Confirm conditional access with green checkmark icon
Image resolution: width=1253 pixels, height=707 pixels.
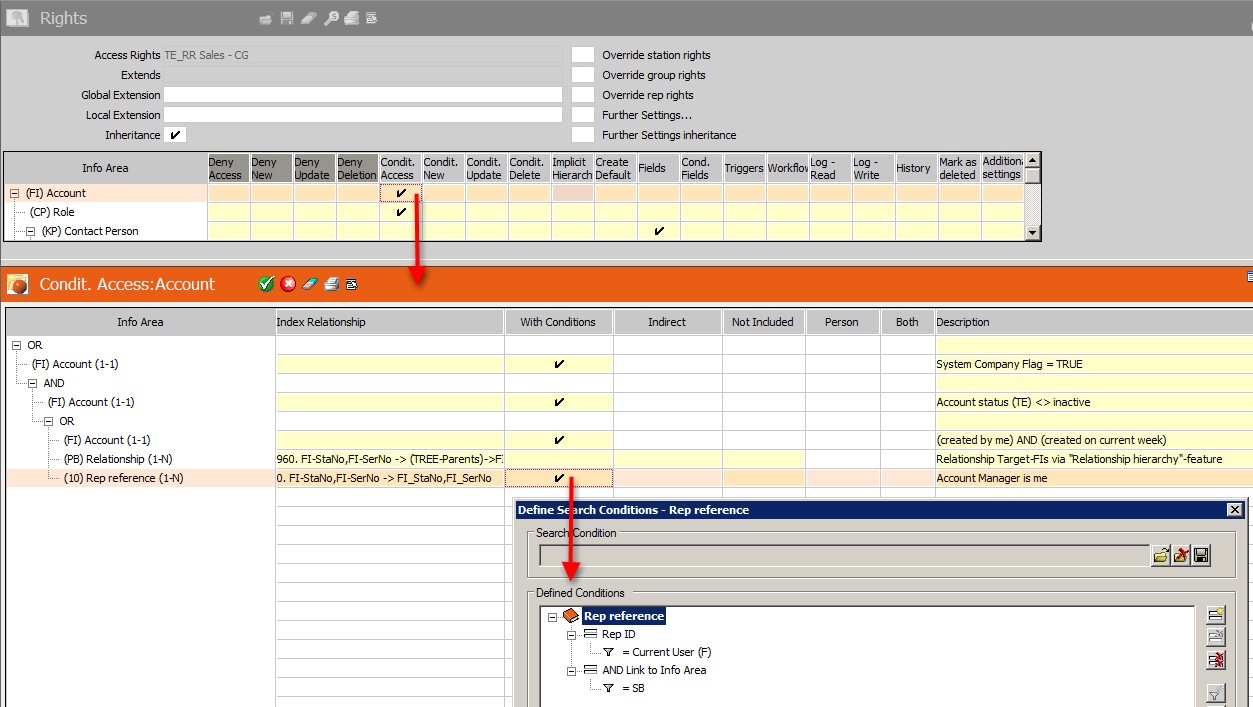[x=266, y=284]
